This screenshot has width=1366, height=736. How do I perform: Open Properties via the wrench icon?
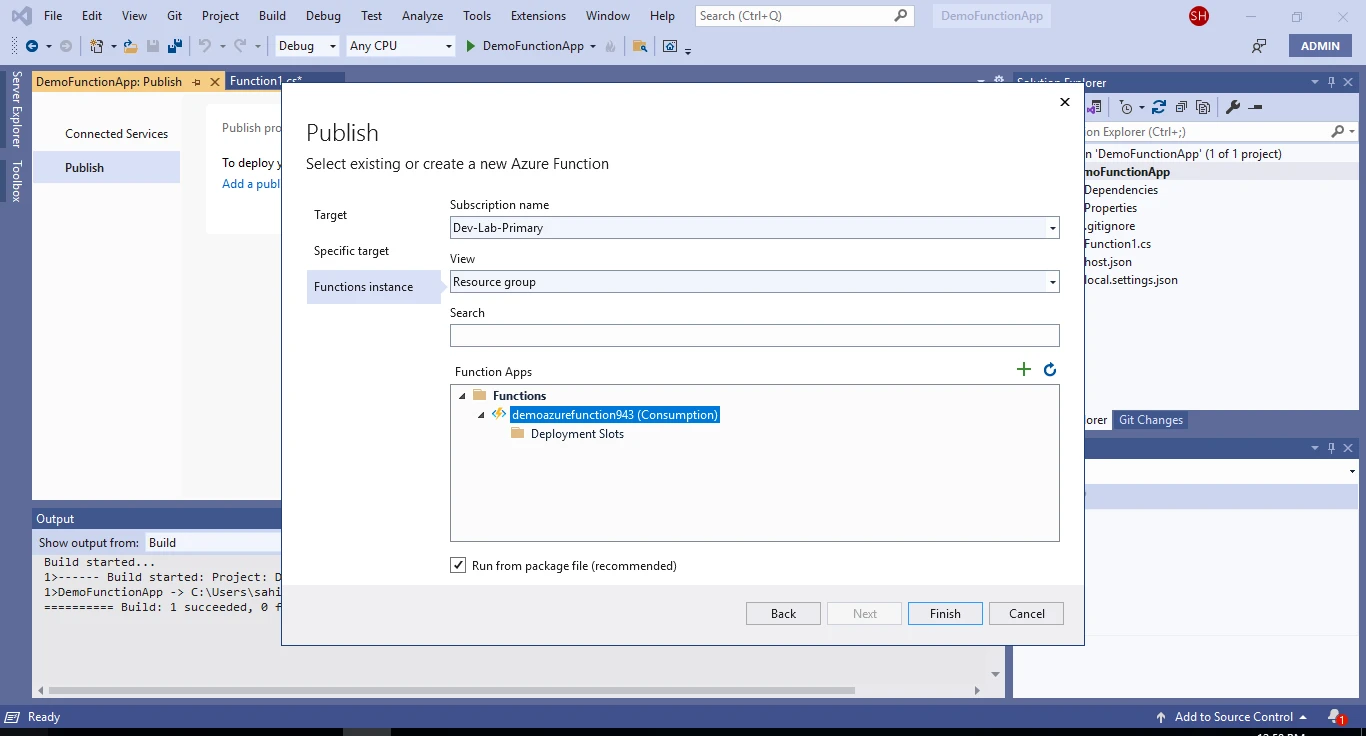point(1235,106)
